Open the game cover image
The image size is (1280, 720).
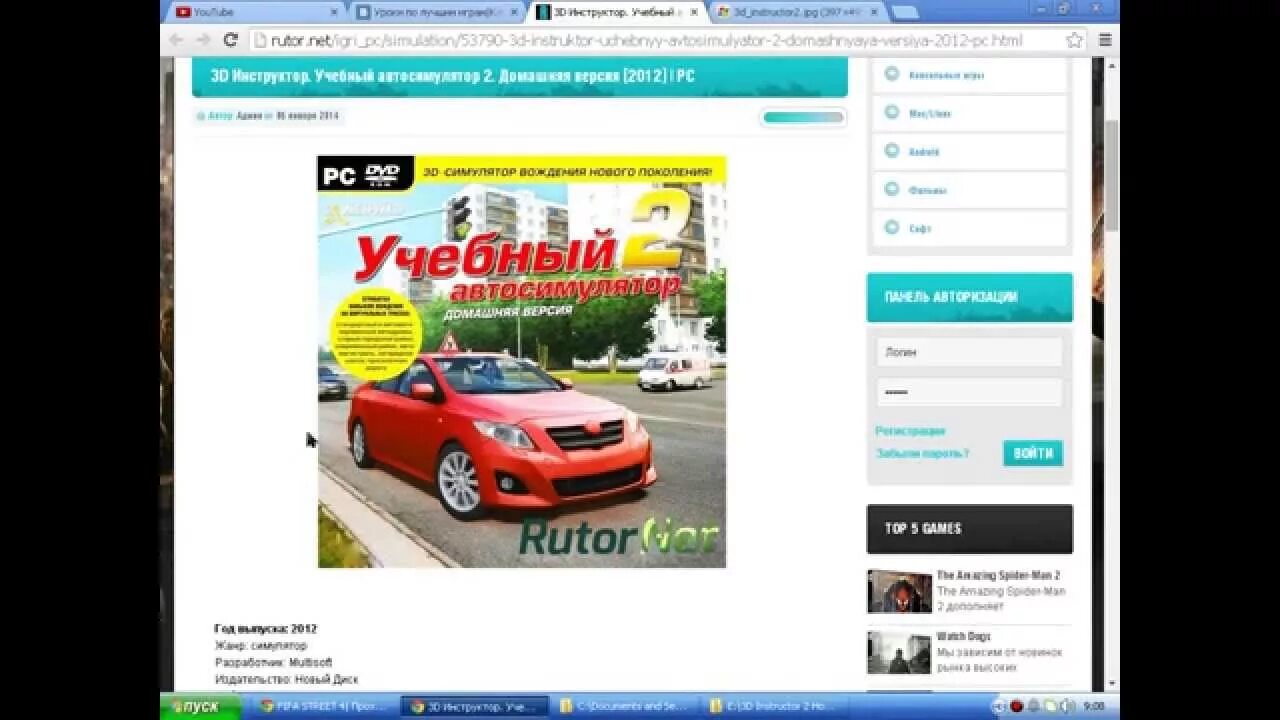522,362
